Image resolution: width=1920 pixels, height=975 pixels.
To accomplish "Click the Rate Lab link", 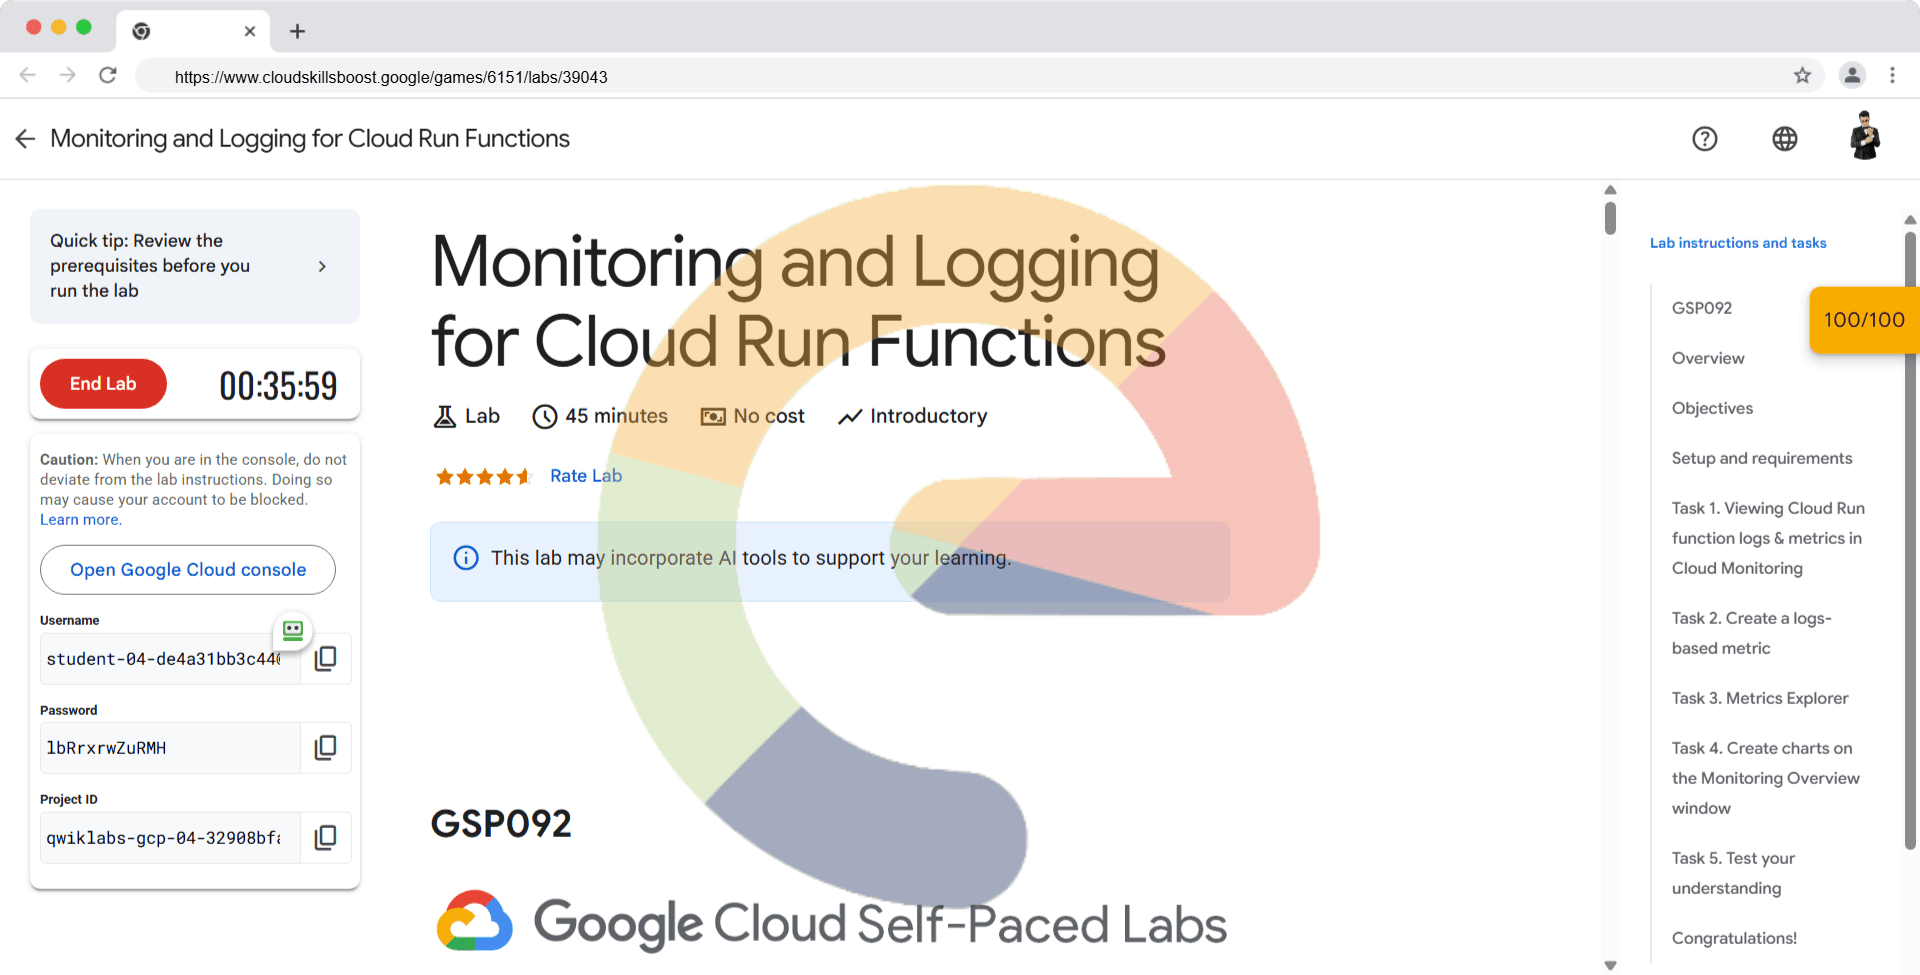I will coord(586,476).
